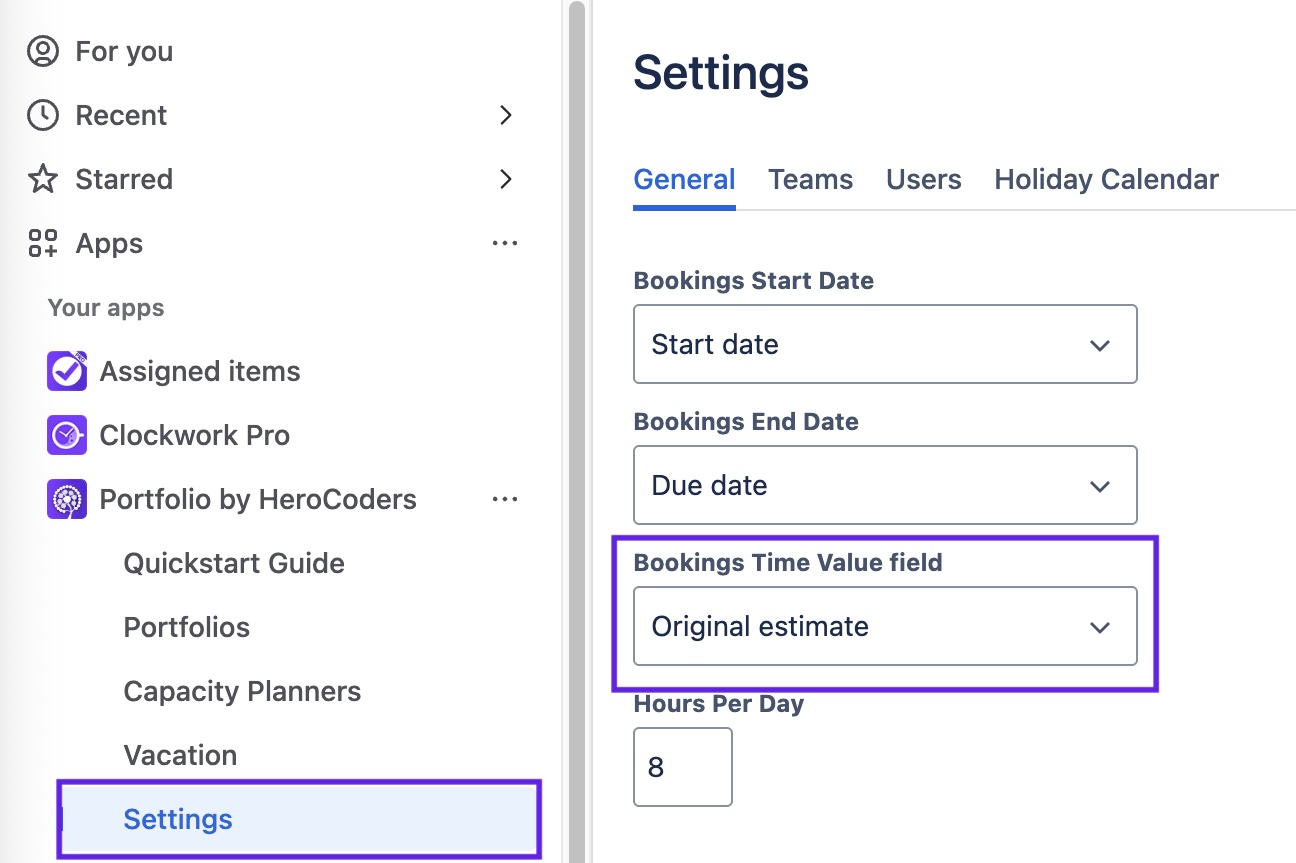Switch to the Users tab
Viewport: 1296px width, 863px height.
click(923, 180)
